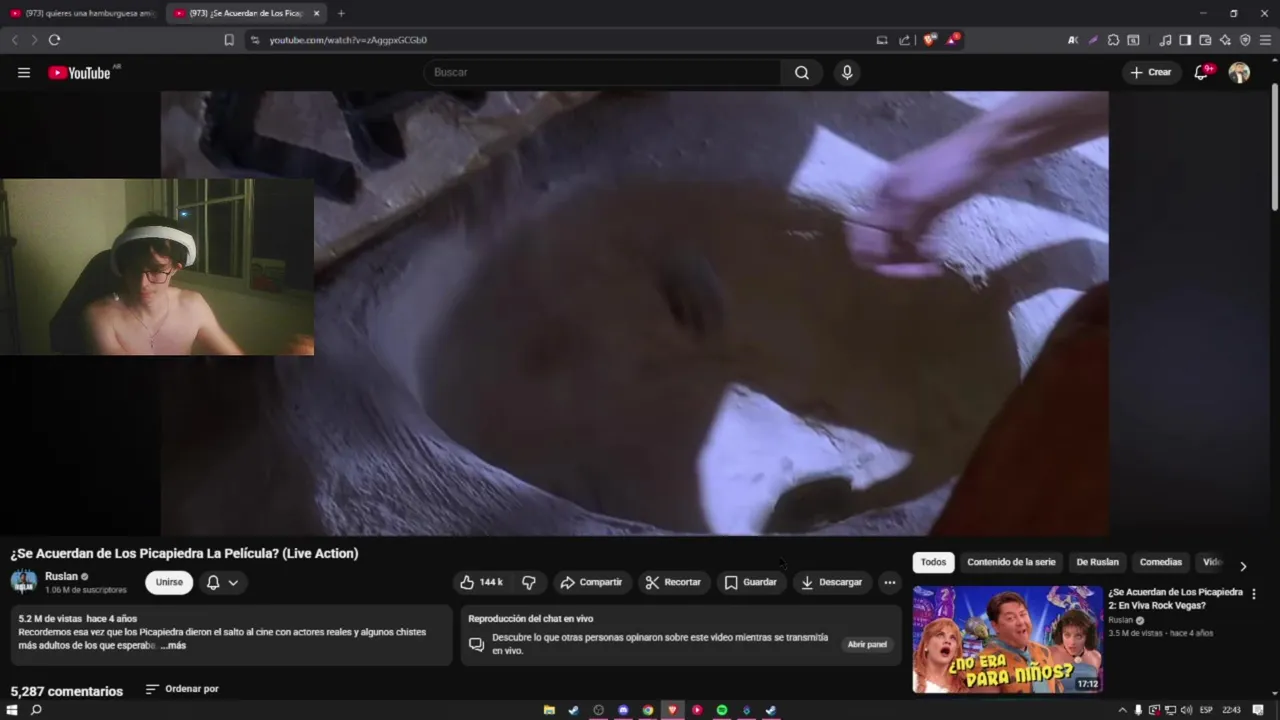Open the YouTube notifications bell
The width and height of the screenshot is (1280, 720).
[1202, 72]
